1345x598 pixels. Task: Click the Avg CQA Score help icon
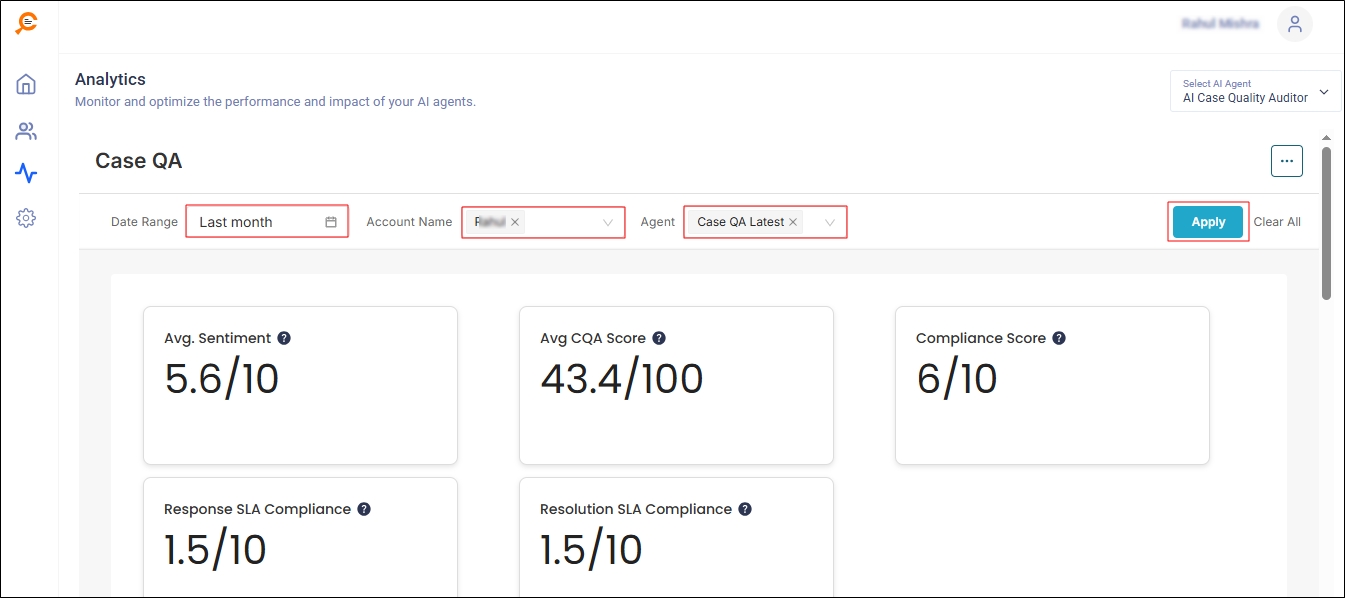point(659,338)
